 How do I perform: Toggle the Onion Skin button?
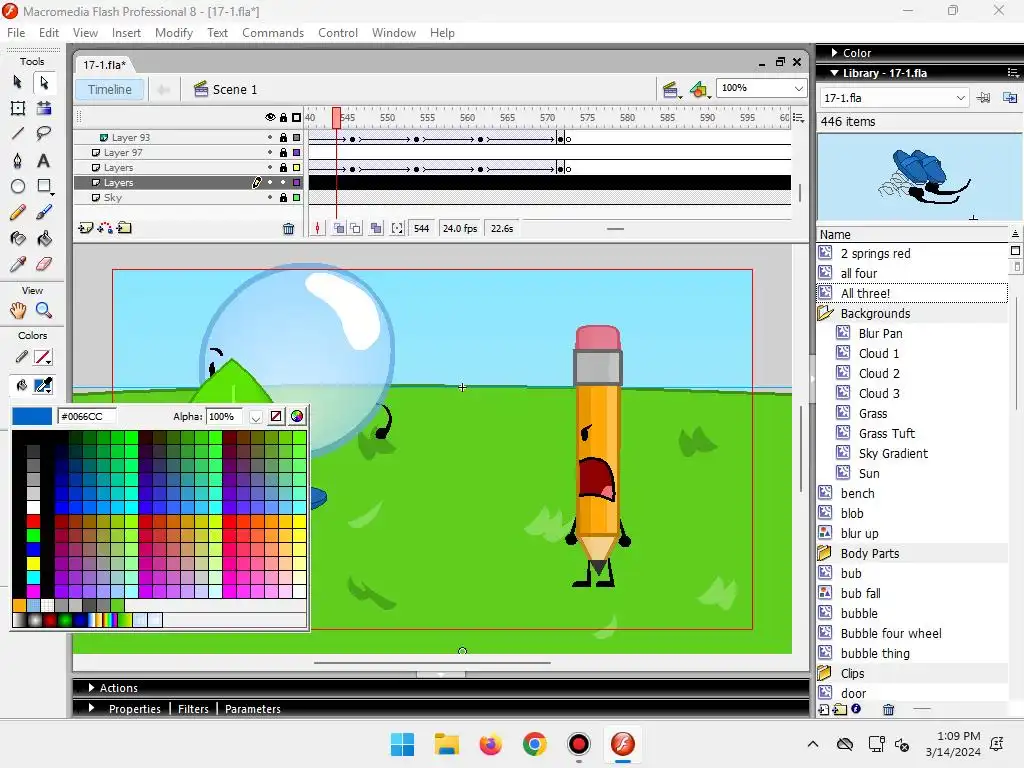[x=338, y=229]
